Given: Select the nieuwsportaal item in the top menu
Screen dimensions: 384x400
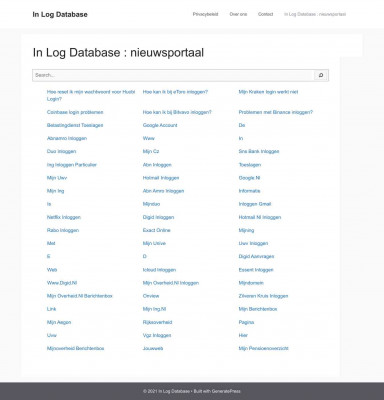Looking at the screenshot, I should pos(315,14).
